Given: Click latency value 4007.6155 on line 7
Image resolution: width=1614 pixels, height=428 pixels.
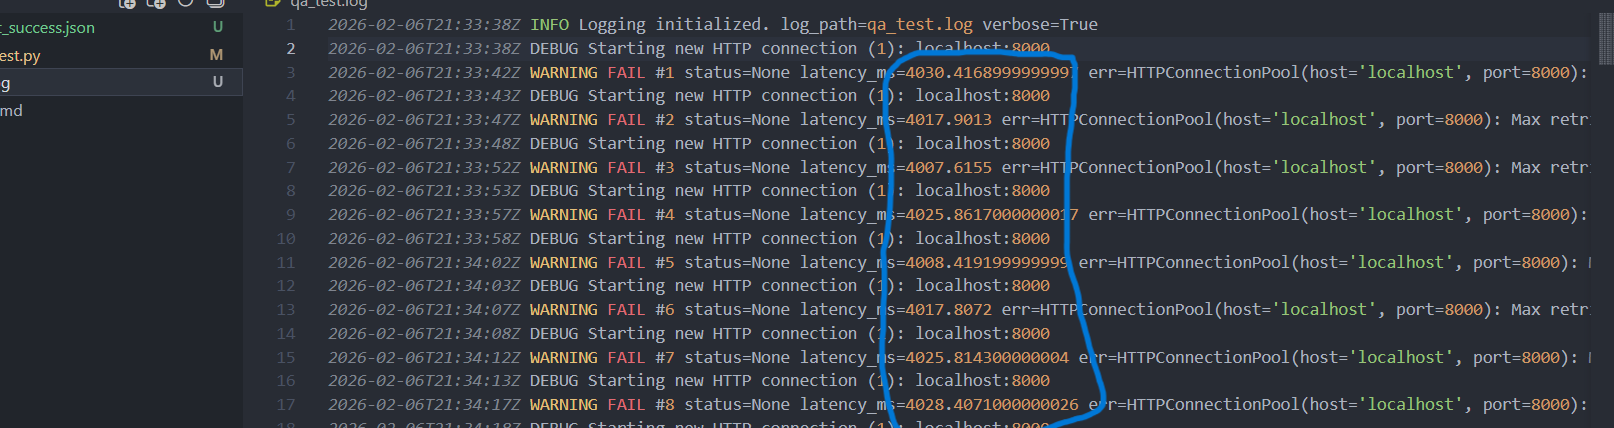Looking at the screenshot, I should (x=949, y=167).
